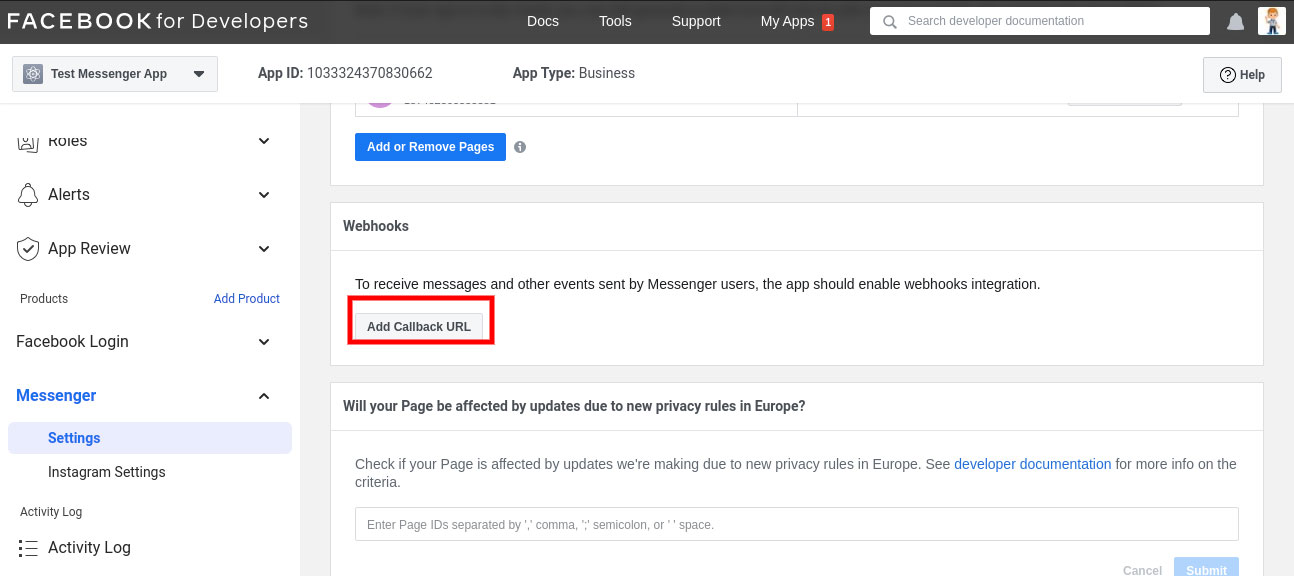Click info icon beside Add or Remove Pages
1294x576 pixels.
[x=520, y=147]
